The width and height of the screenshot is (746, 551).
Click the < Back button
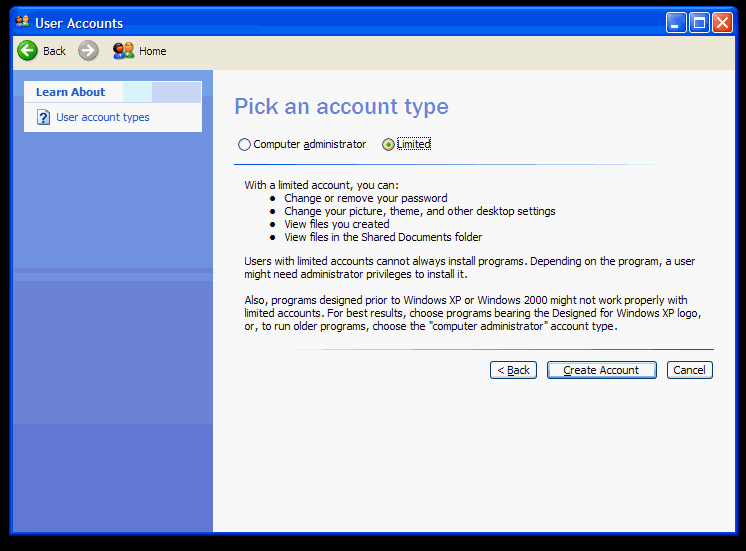(513, 370)
